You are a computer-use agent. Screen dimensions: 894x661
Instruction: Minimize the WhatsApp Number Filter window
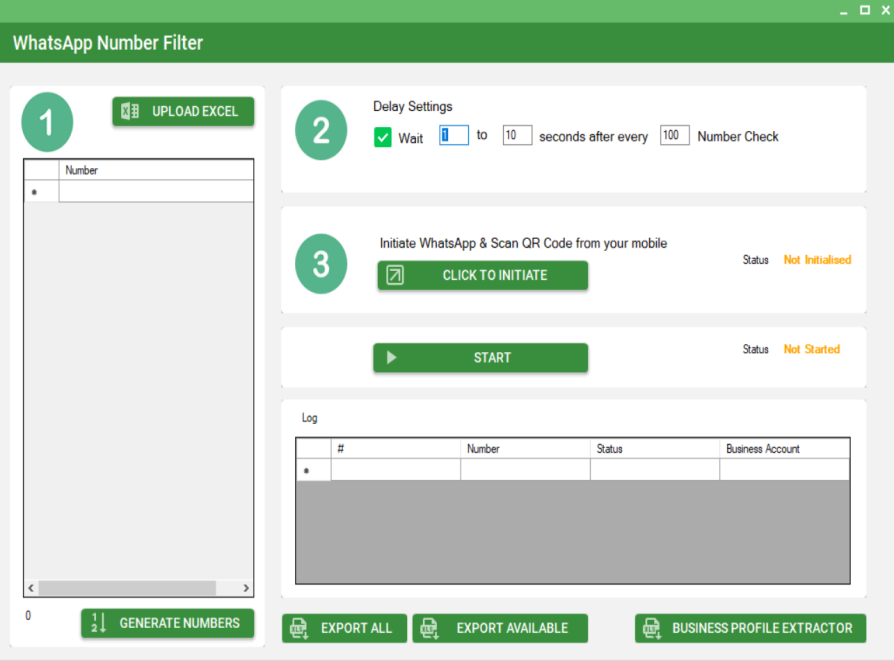coord(843,11)
